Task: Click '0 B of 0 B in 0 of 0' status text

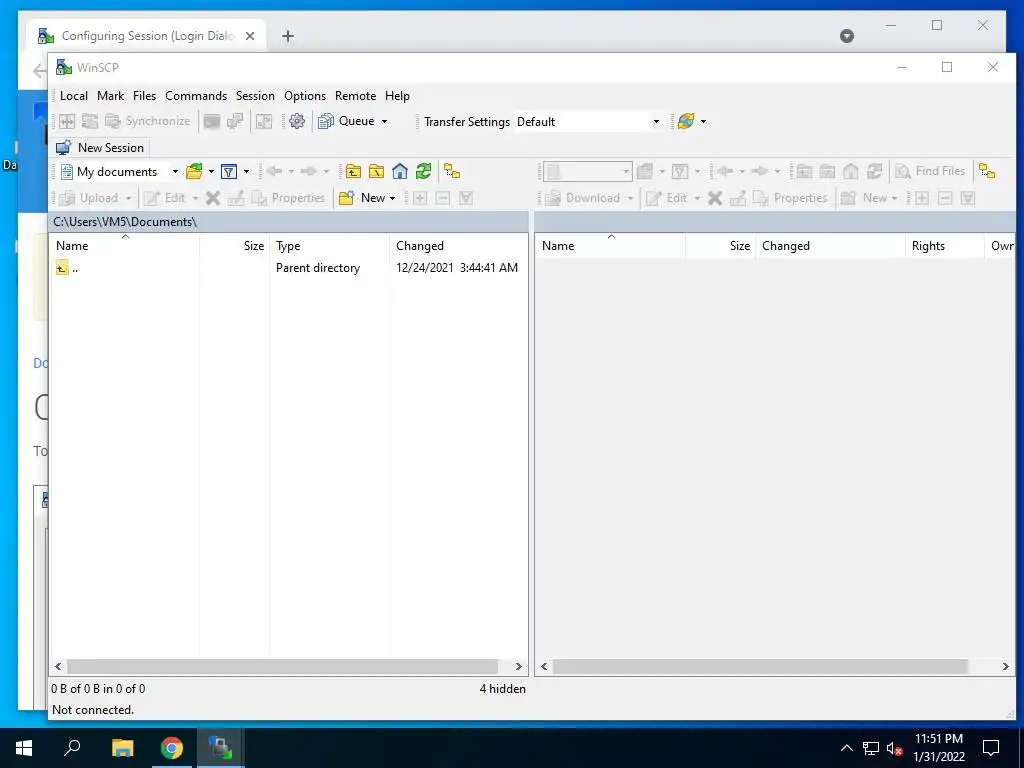Action: (x=99, y=688)
